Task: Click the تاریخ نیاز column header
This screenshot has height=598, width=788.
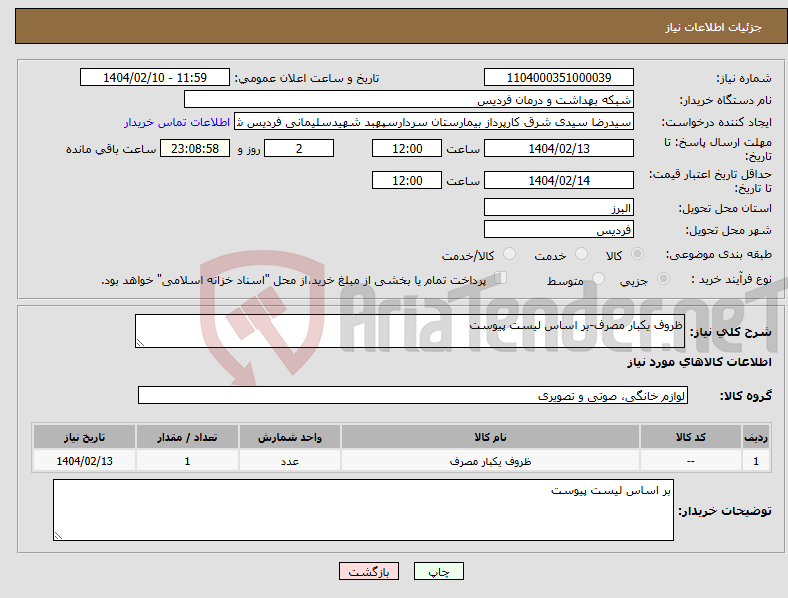Action: point(84,437)
